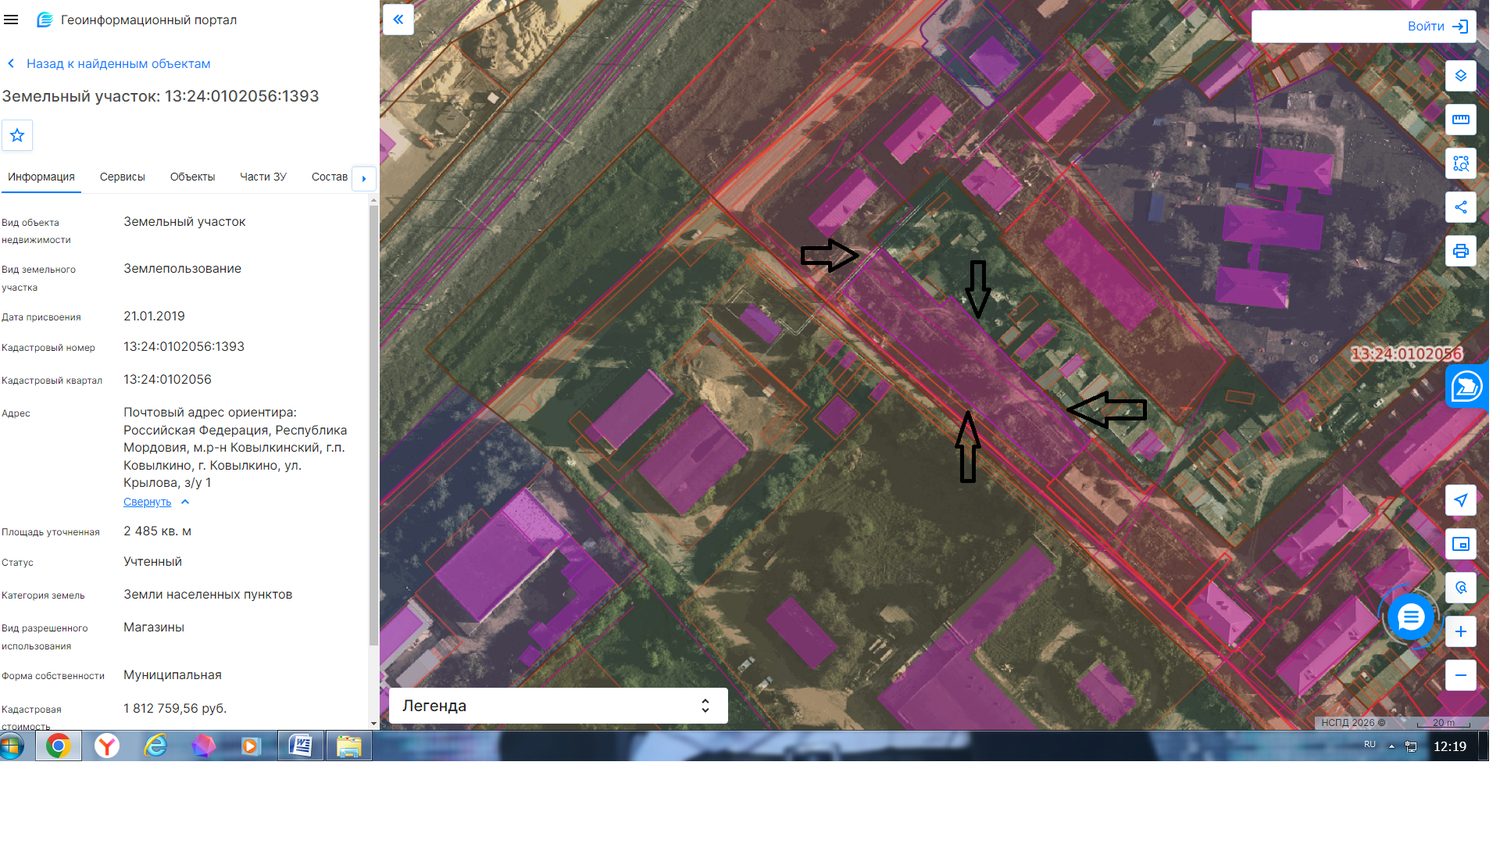Switch to the Сервисы tab
The height and width of the screenshot is (844, 1500).
(x=122, y=177)
